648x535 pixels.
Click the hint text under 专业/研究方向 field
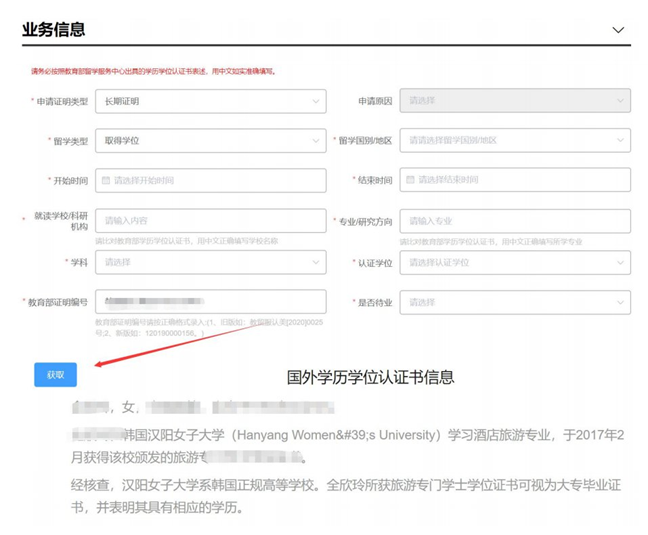[x=491, y=242]
